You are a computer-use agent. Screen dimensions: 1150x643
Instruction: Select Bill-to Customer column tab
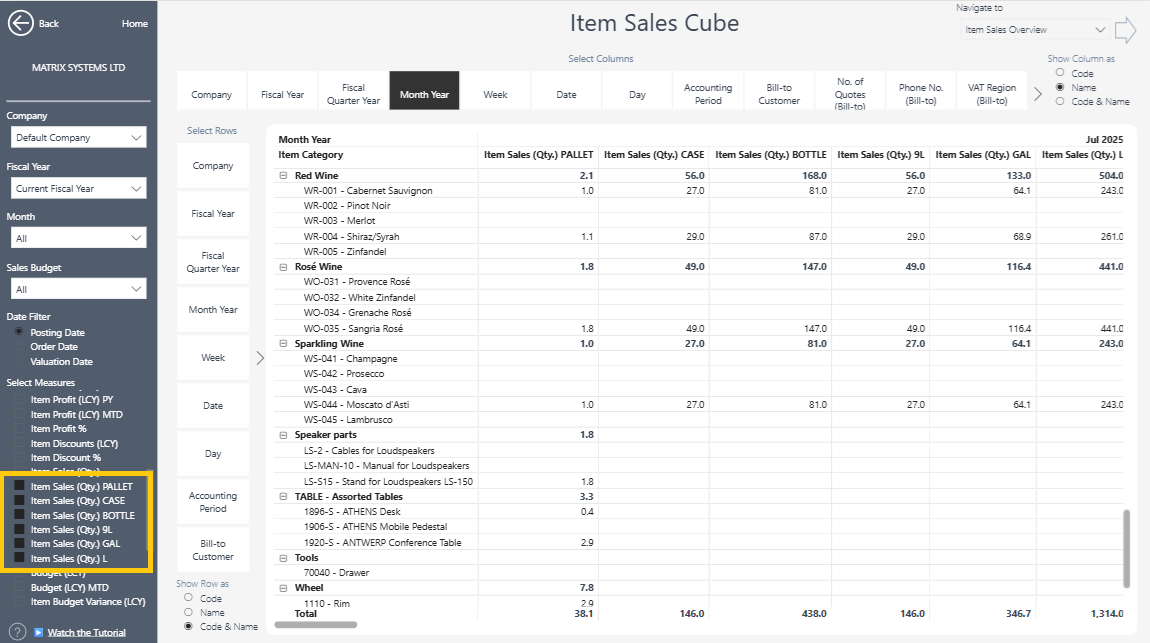(779, 94)
